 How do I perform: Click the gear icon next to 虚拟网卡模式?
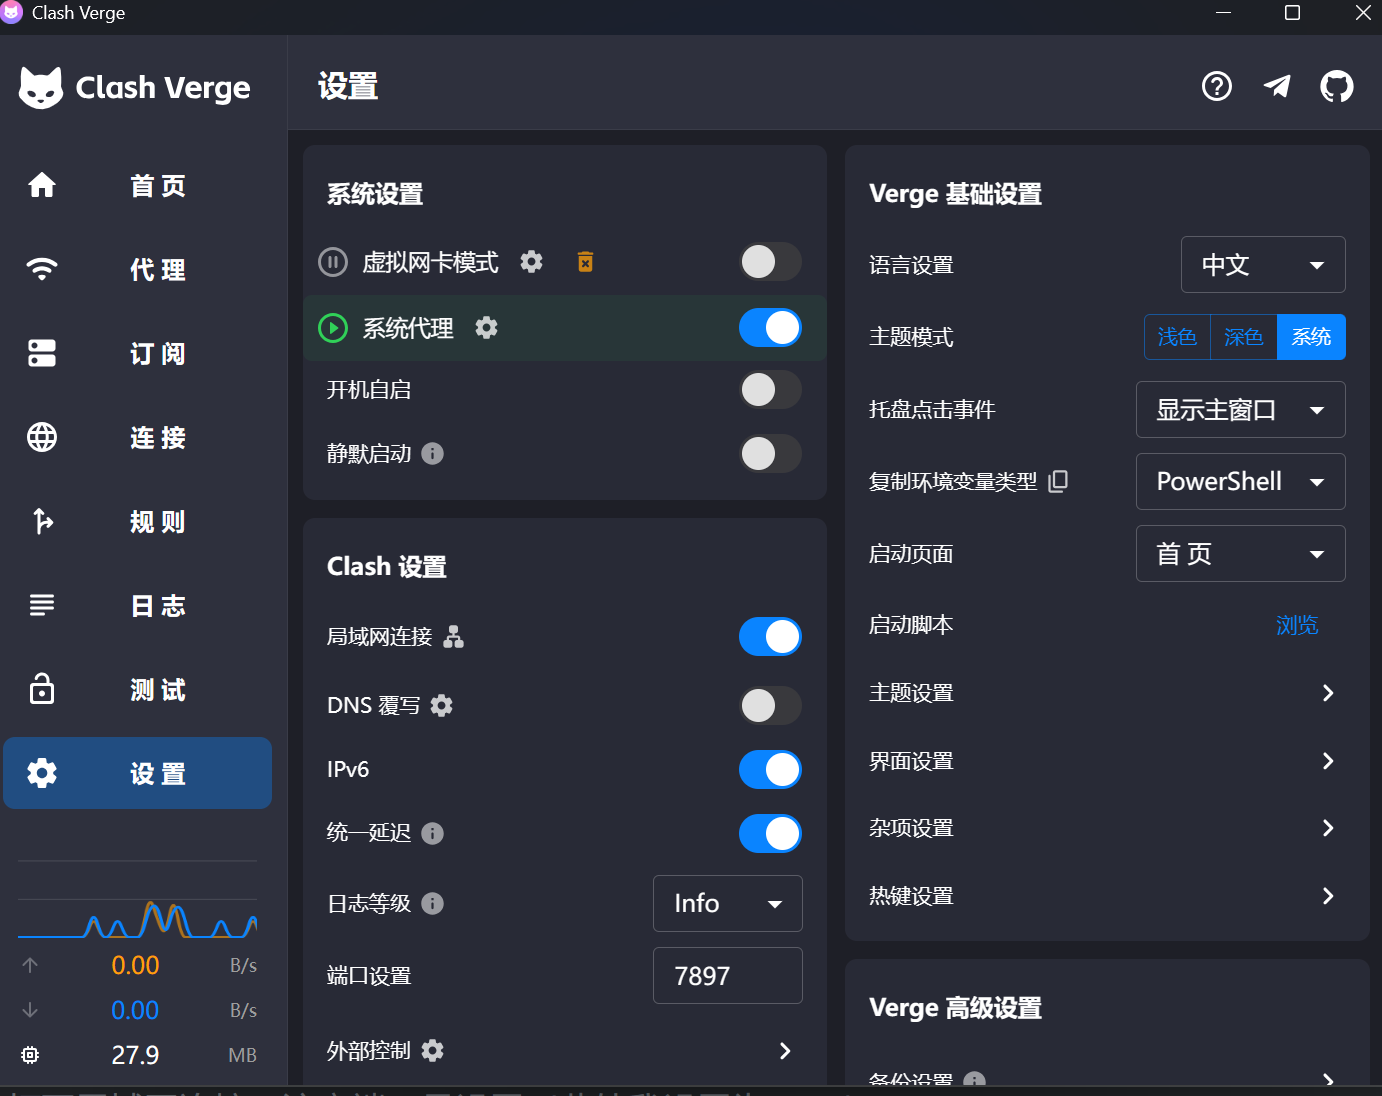(x=532, y=262)
